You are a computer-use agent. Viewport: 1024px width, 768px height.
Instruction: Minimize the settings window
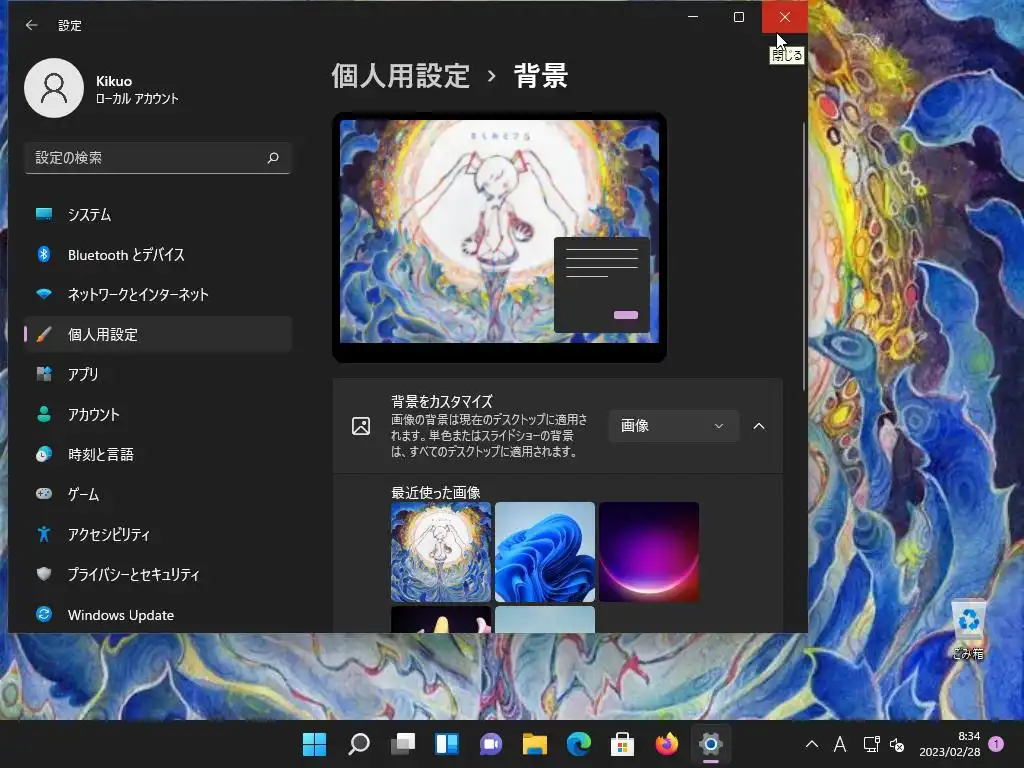tap(693, 17)
